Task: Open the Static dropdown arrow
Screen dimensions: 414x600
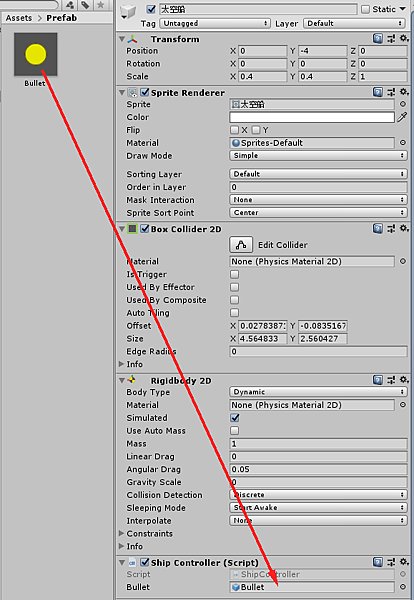Action: click(x=403, y=9)
